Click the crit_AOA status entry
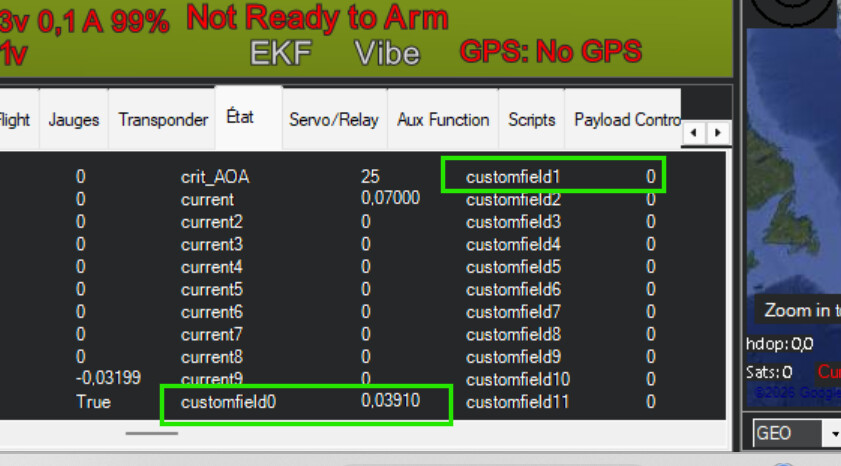 [215, 177]
